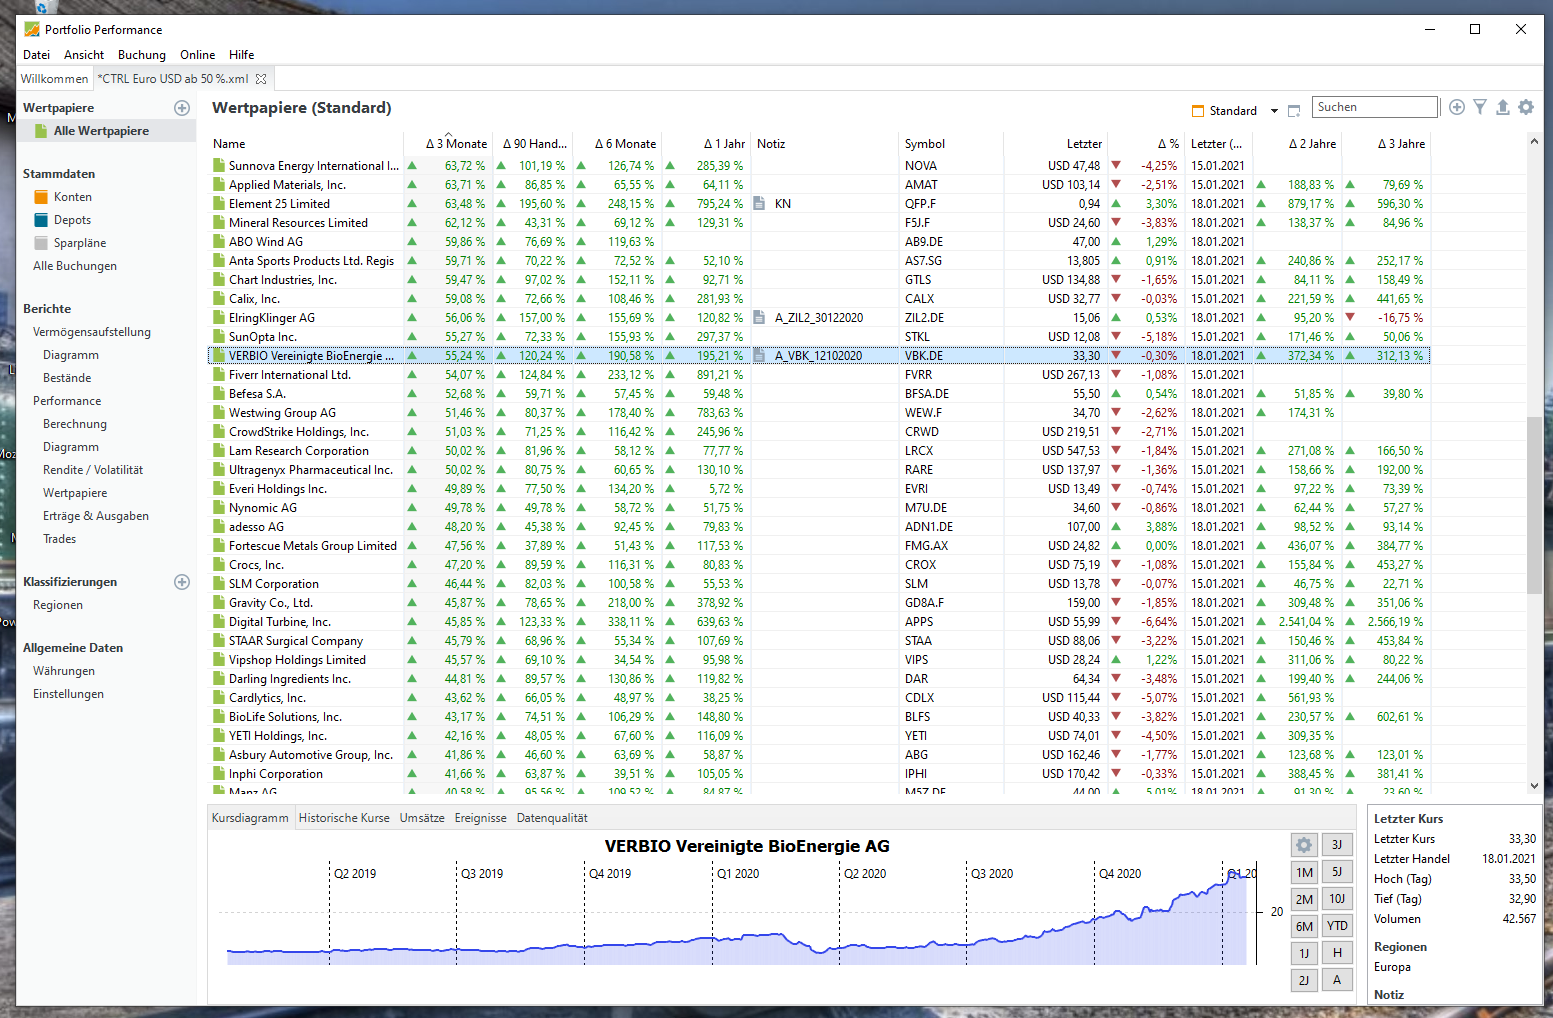The height and width of the screenshot is (1018, 1553).
Task: Click the export data icon in toolbar
Action: tap(1502, 107)
